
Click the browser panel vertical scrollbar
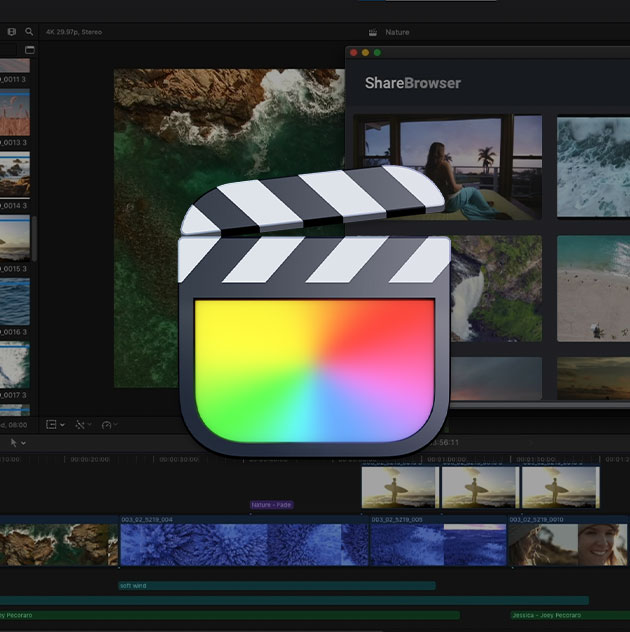tap(34, 239)
